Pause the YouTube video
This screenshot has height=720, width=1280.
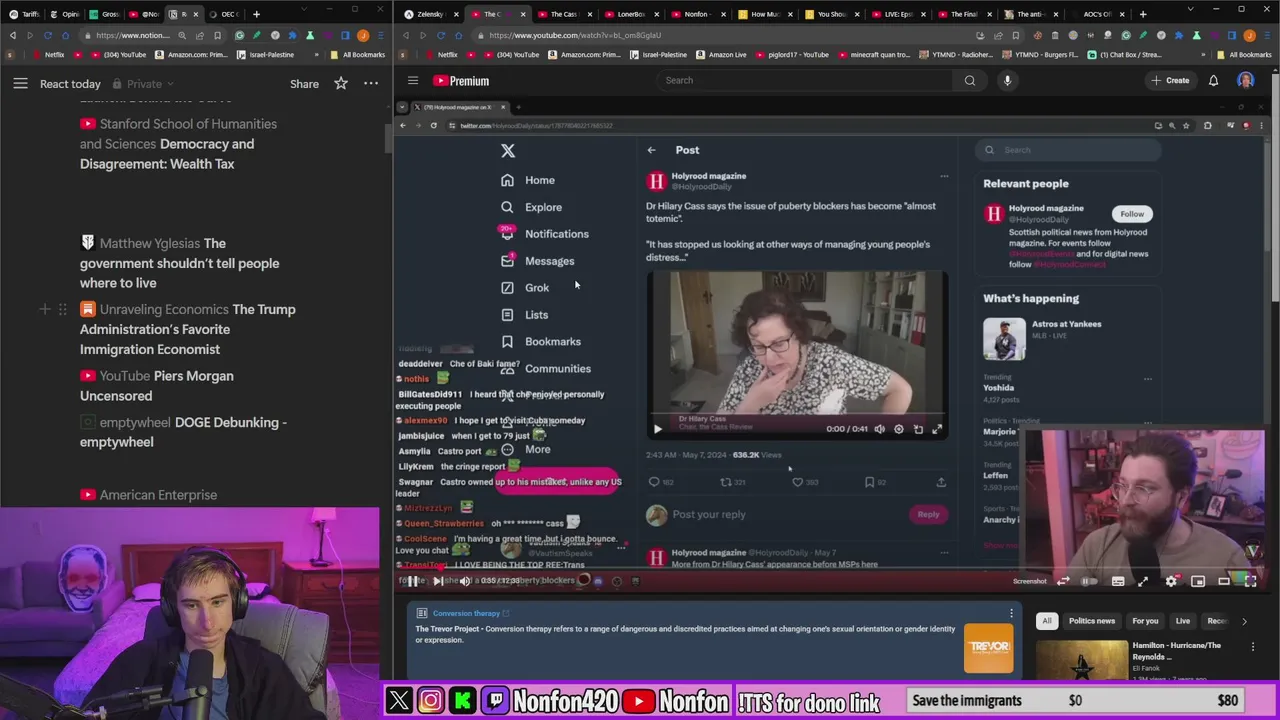(413, 581)
